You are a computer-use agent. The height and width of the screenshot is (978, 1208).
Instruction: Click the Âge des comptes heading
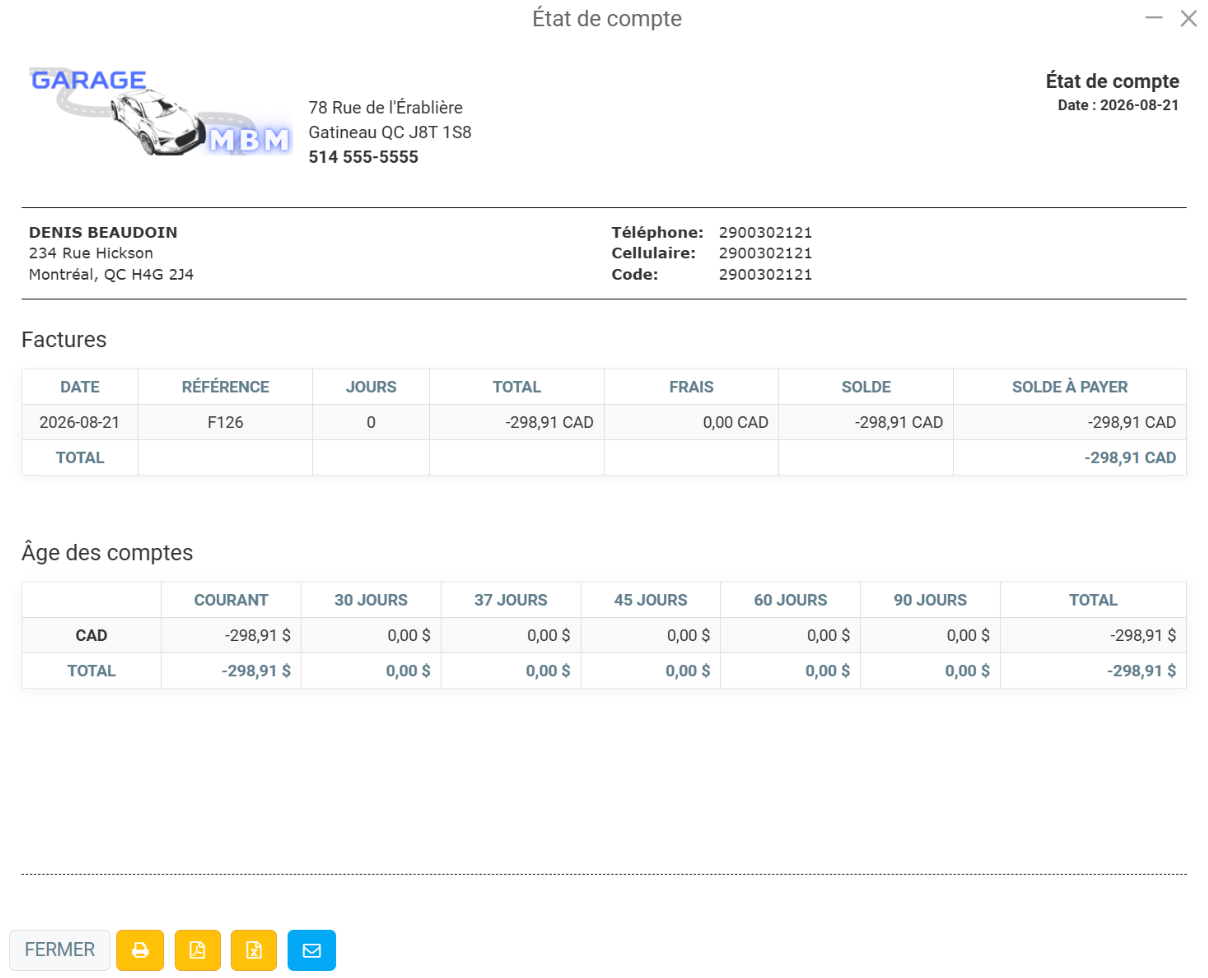pyautogui.click(x=107, y=552)
